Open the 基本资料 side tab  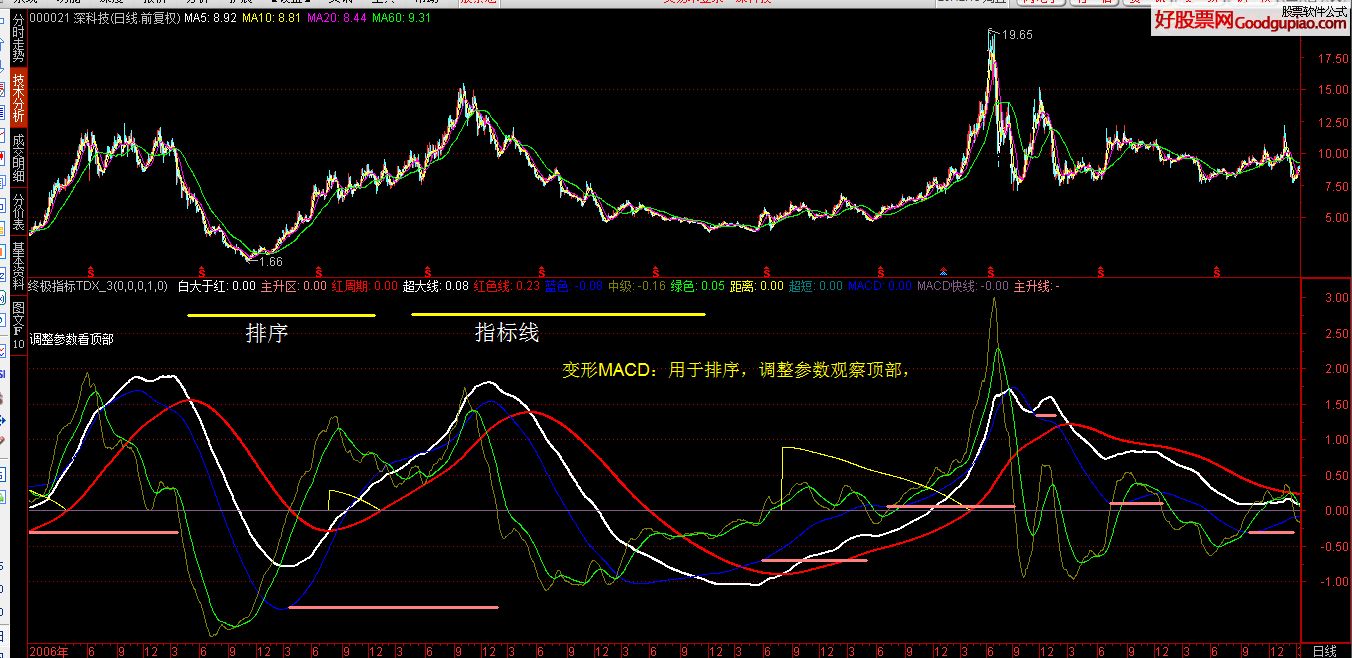[18, 265]
